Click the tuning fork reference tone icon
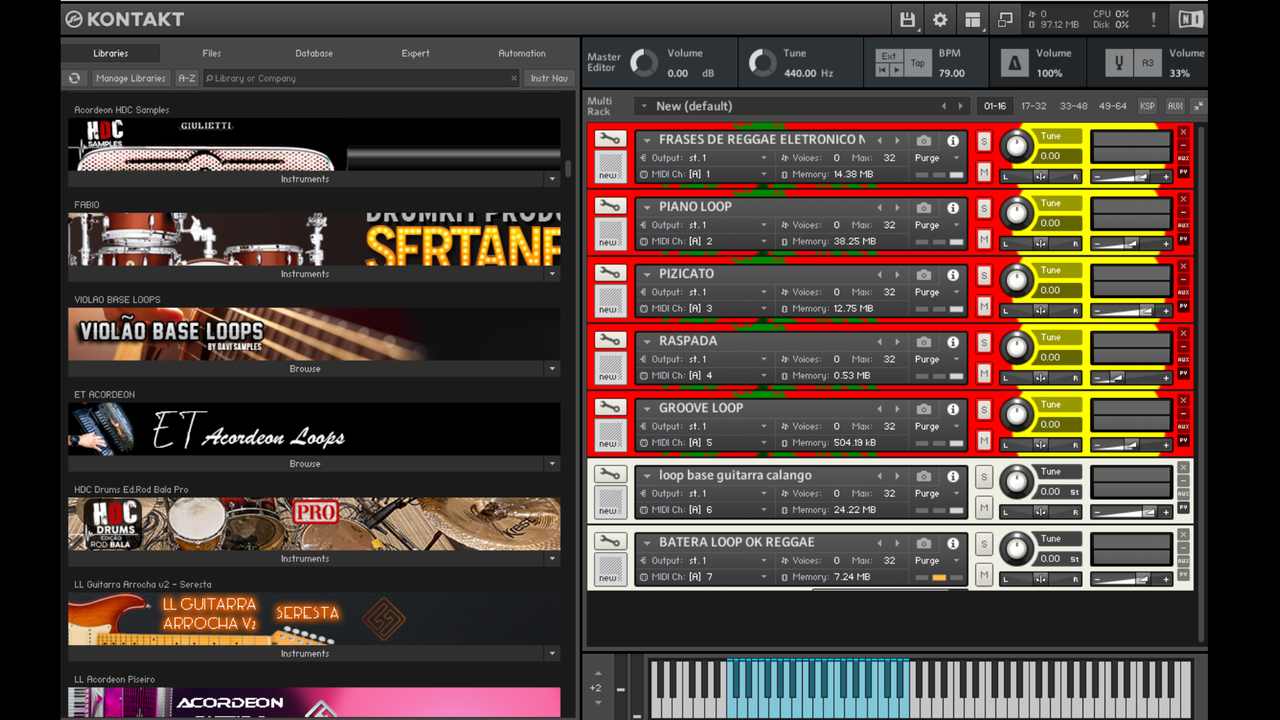The image size is (1280, 720). point(1119,63)
